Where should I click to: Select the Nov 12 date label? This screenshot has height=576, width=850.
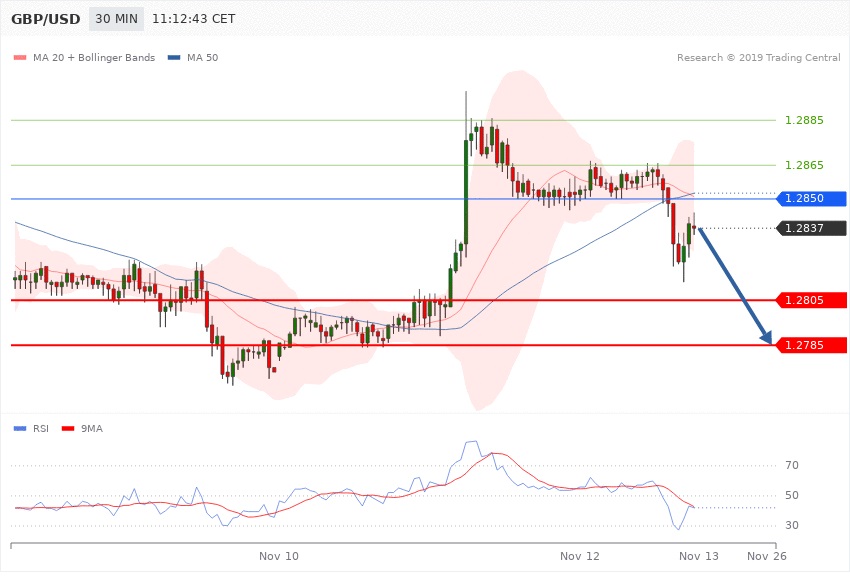pyautogui.click(x=579, y=555)
